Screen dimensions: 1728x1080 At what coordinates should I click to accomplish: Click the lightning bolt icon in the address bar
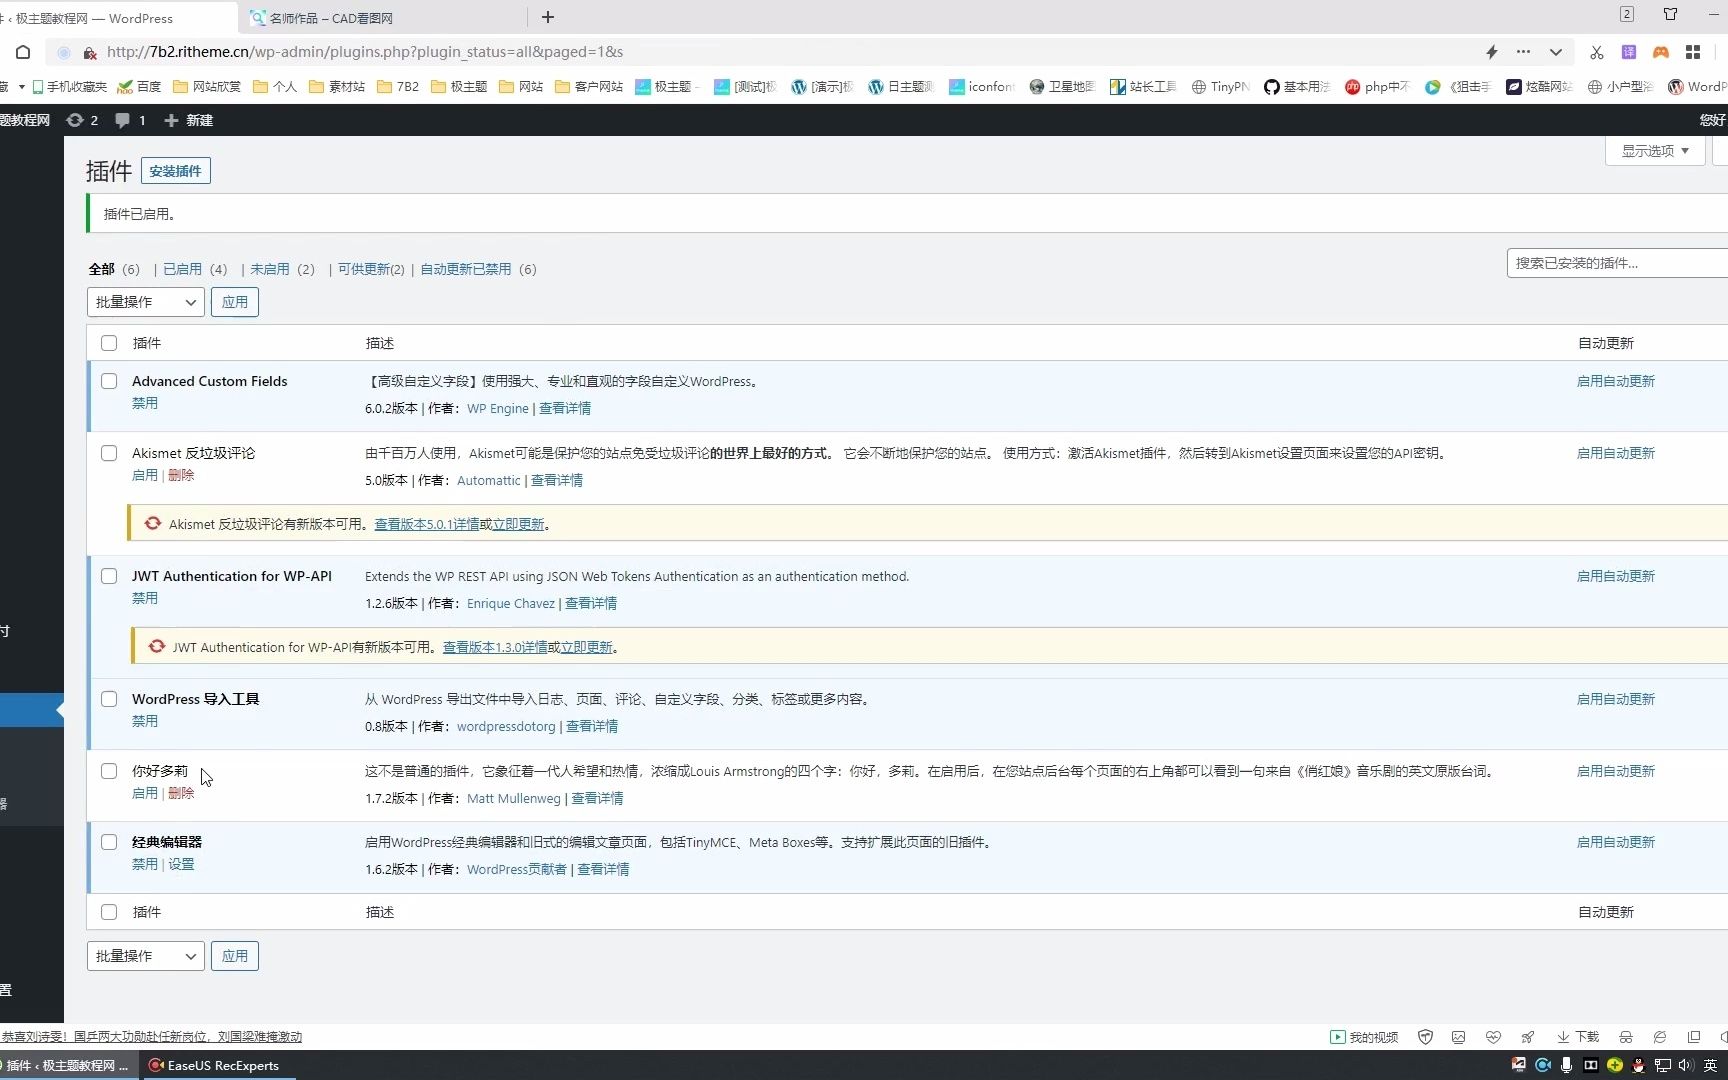(1491, 52)
